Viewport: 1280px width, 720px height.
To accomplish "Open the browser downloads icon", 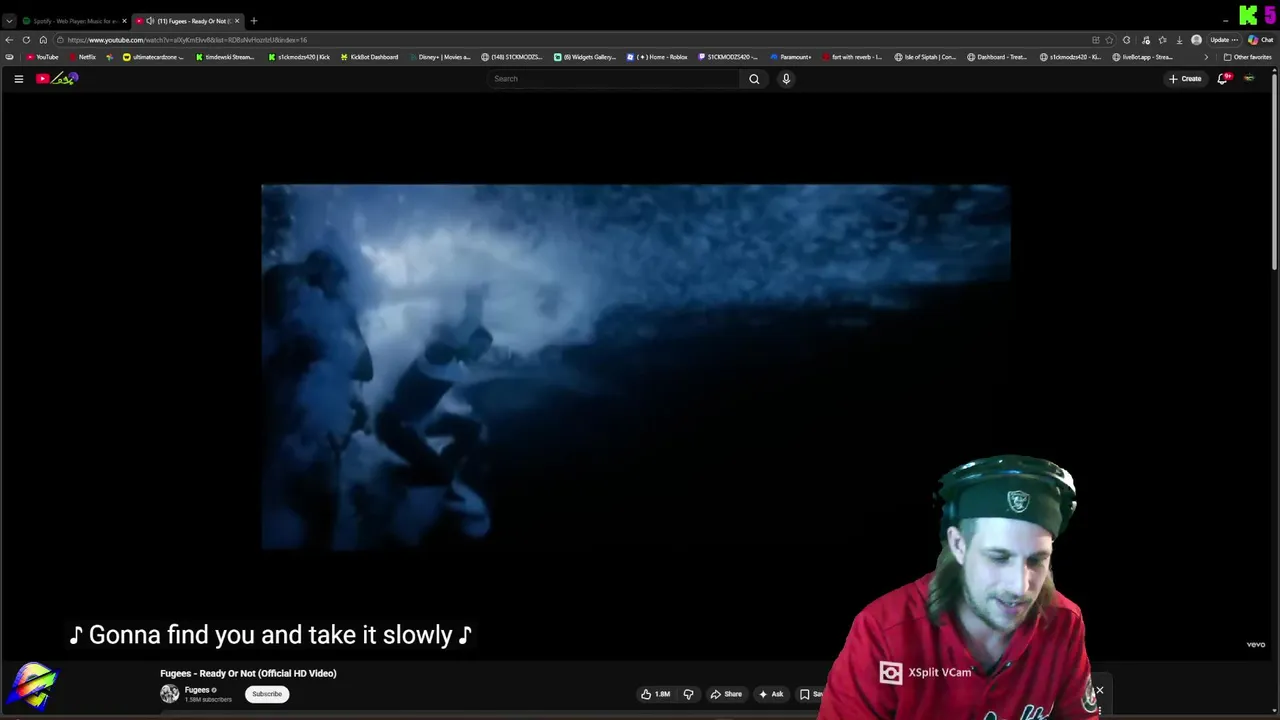I will [1179, 40].
